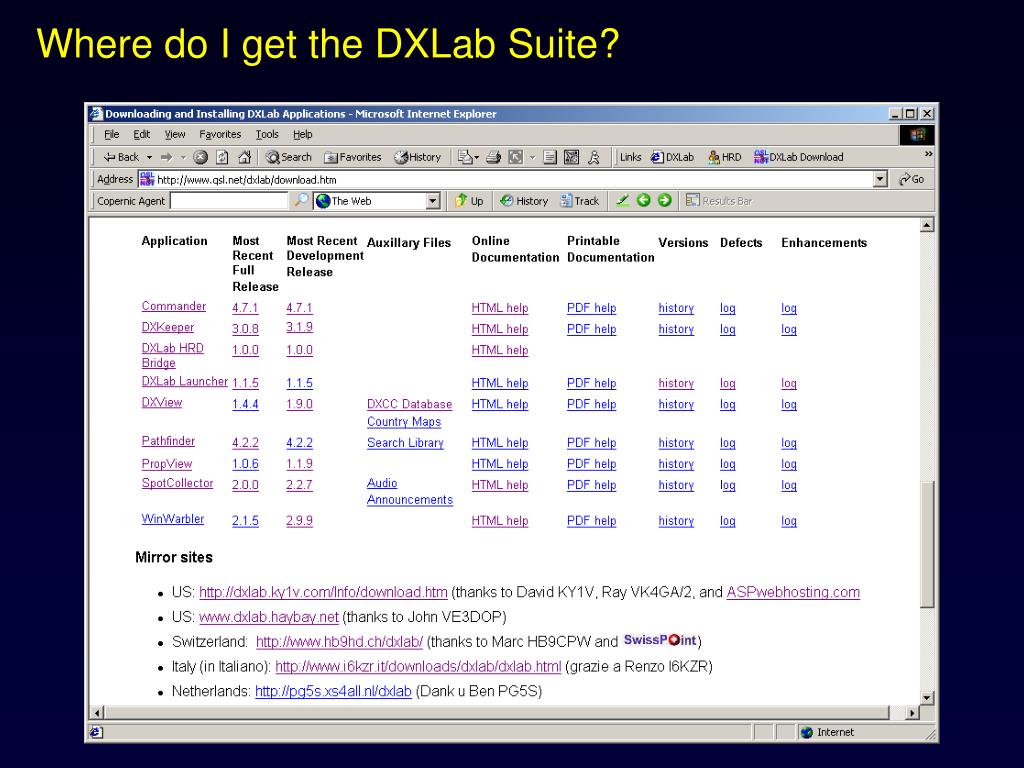Expand the Back button history dropdown arrow
Viewport: 1024px width, 768px height.
click(149, 157)
